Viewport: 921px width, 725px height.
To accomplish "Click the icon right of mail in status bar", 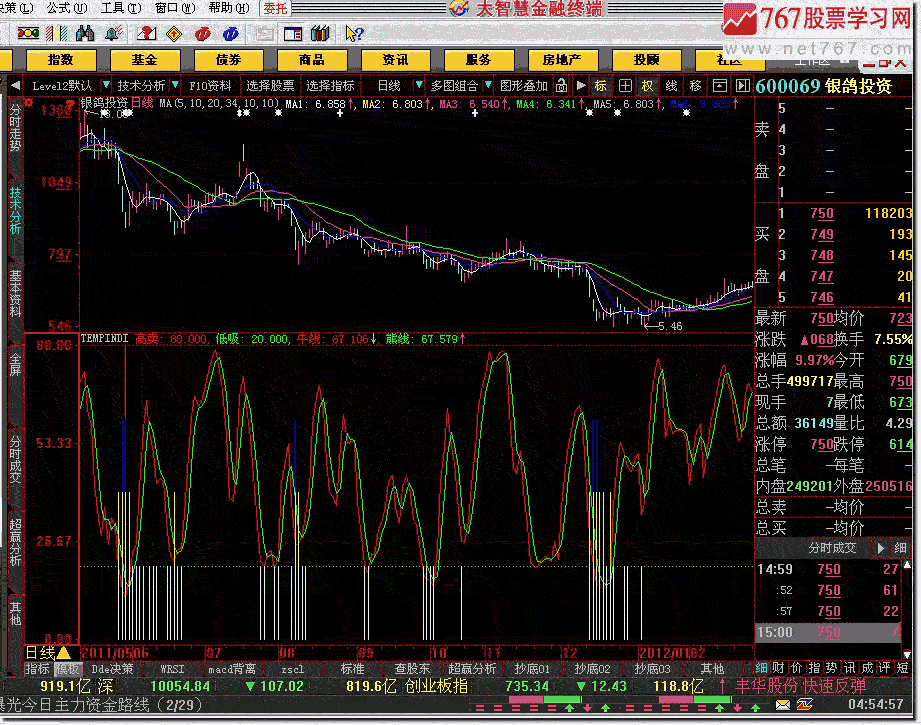I will tap(805, 704).
